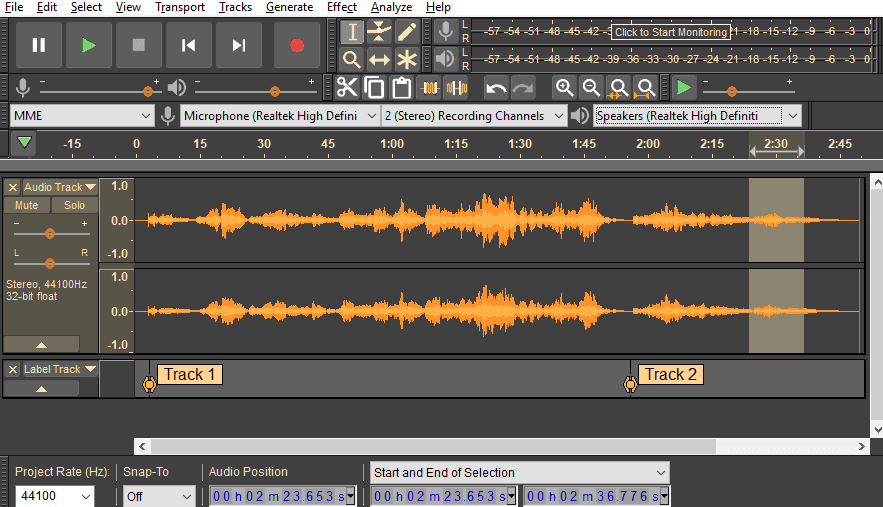Viewport: 883px width, 507px height.
Task: Click the Project Rate input field
Action: 44,496
